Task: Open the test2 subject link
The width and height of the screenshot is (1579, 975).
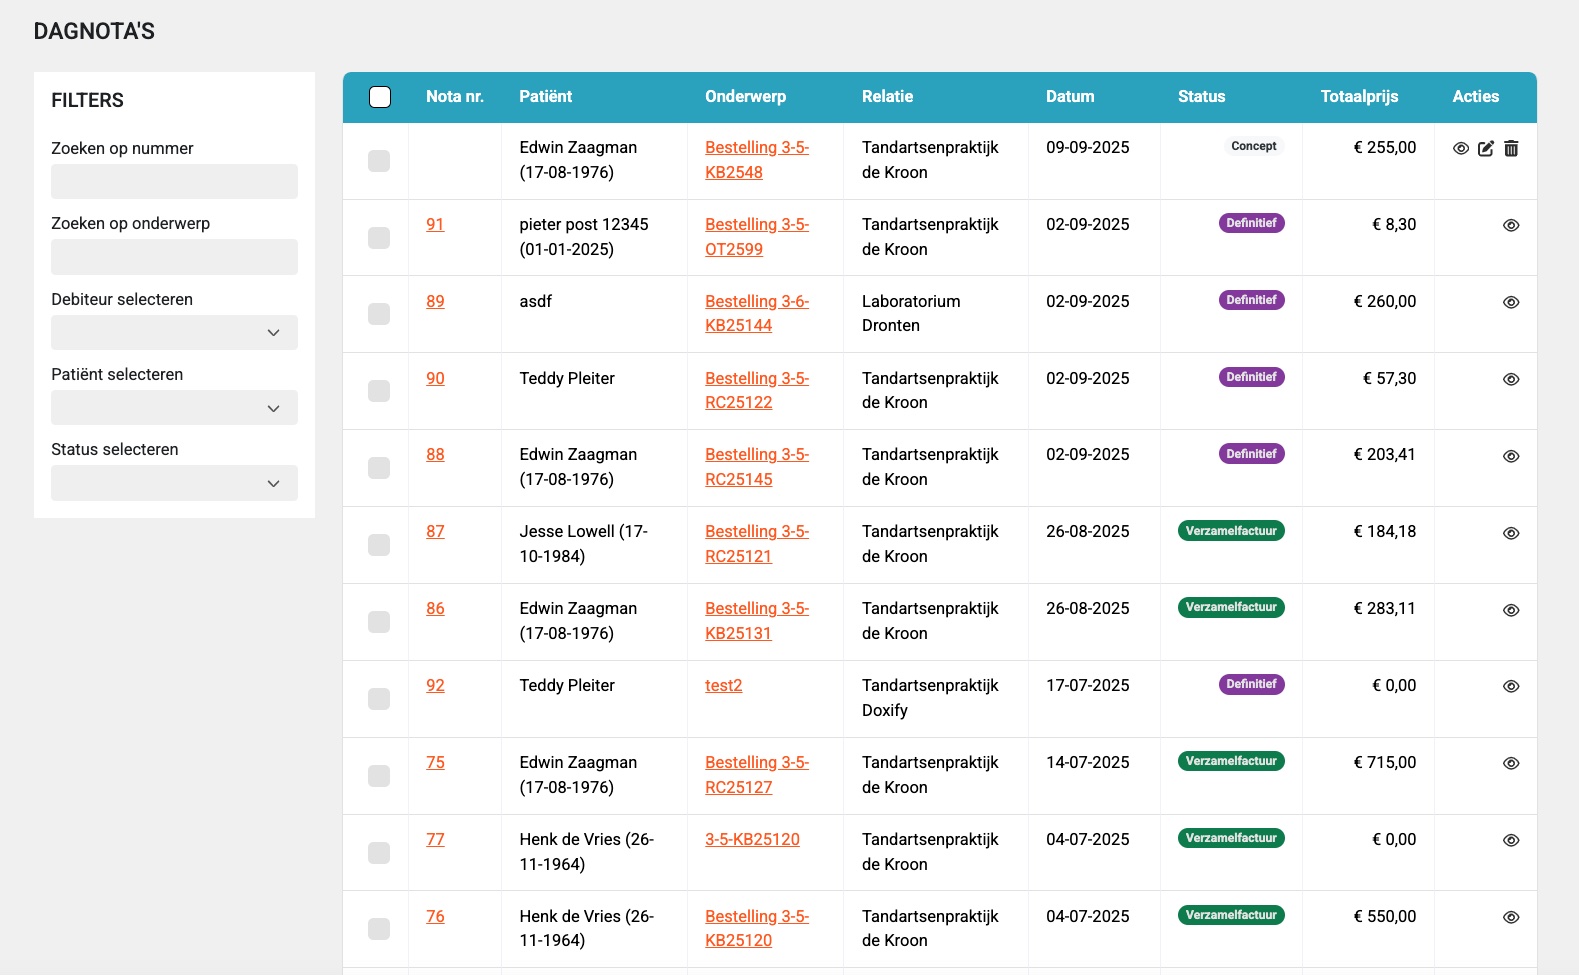Action: (x=723, y=686)
